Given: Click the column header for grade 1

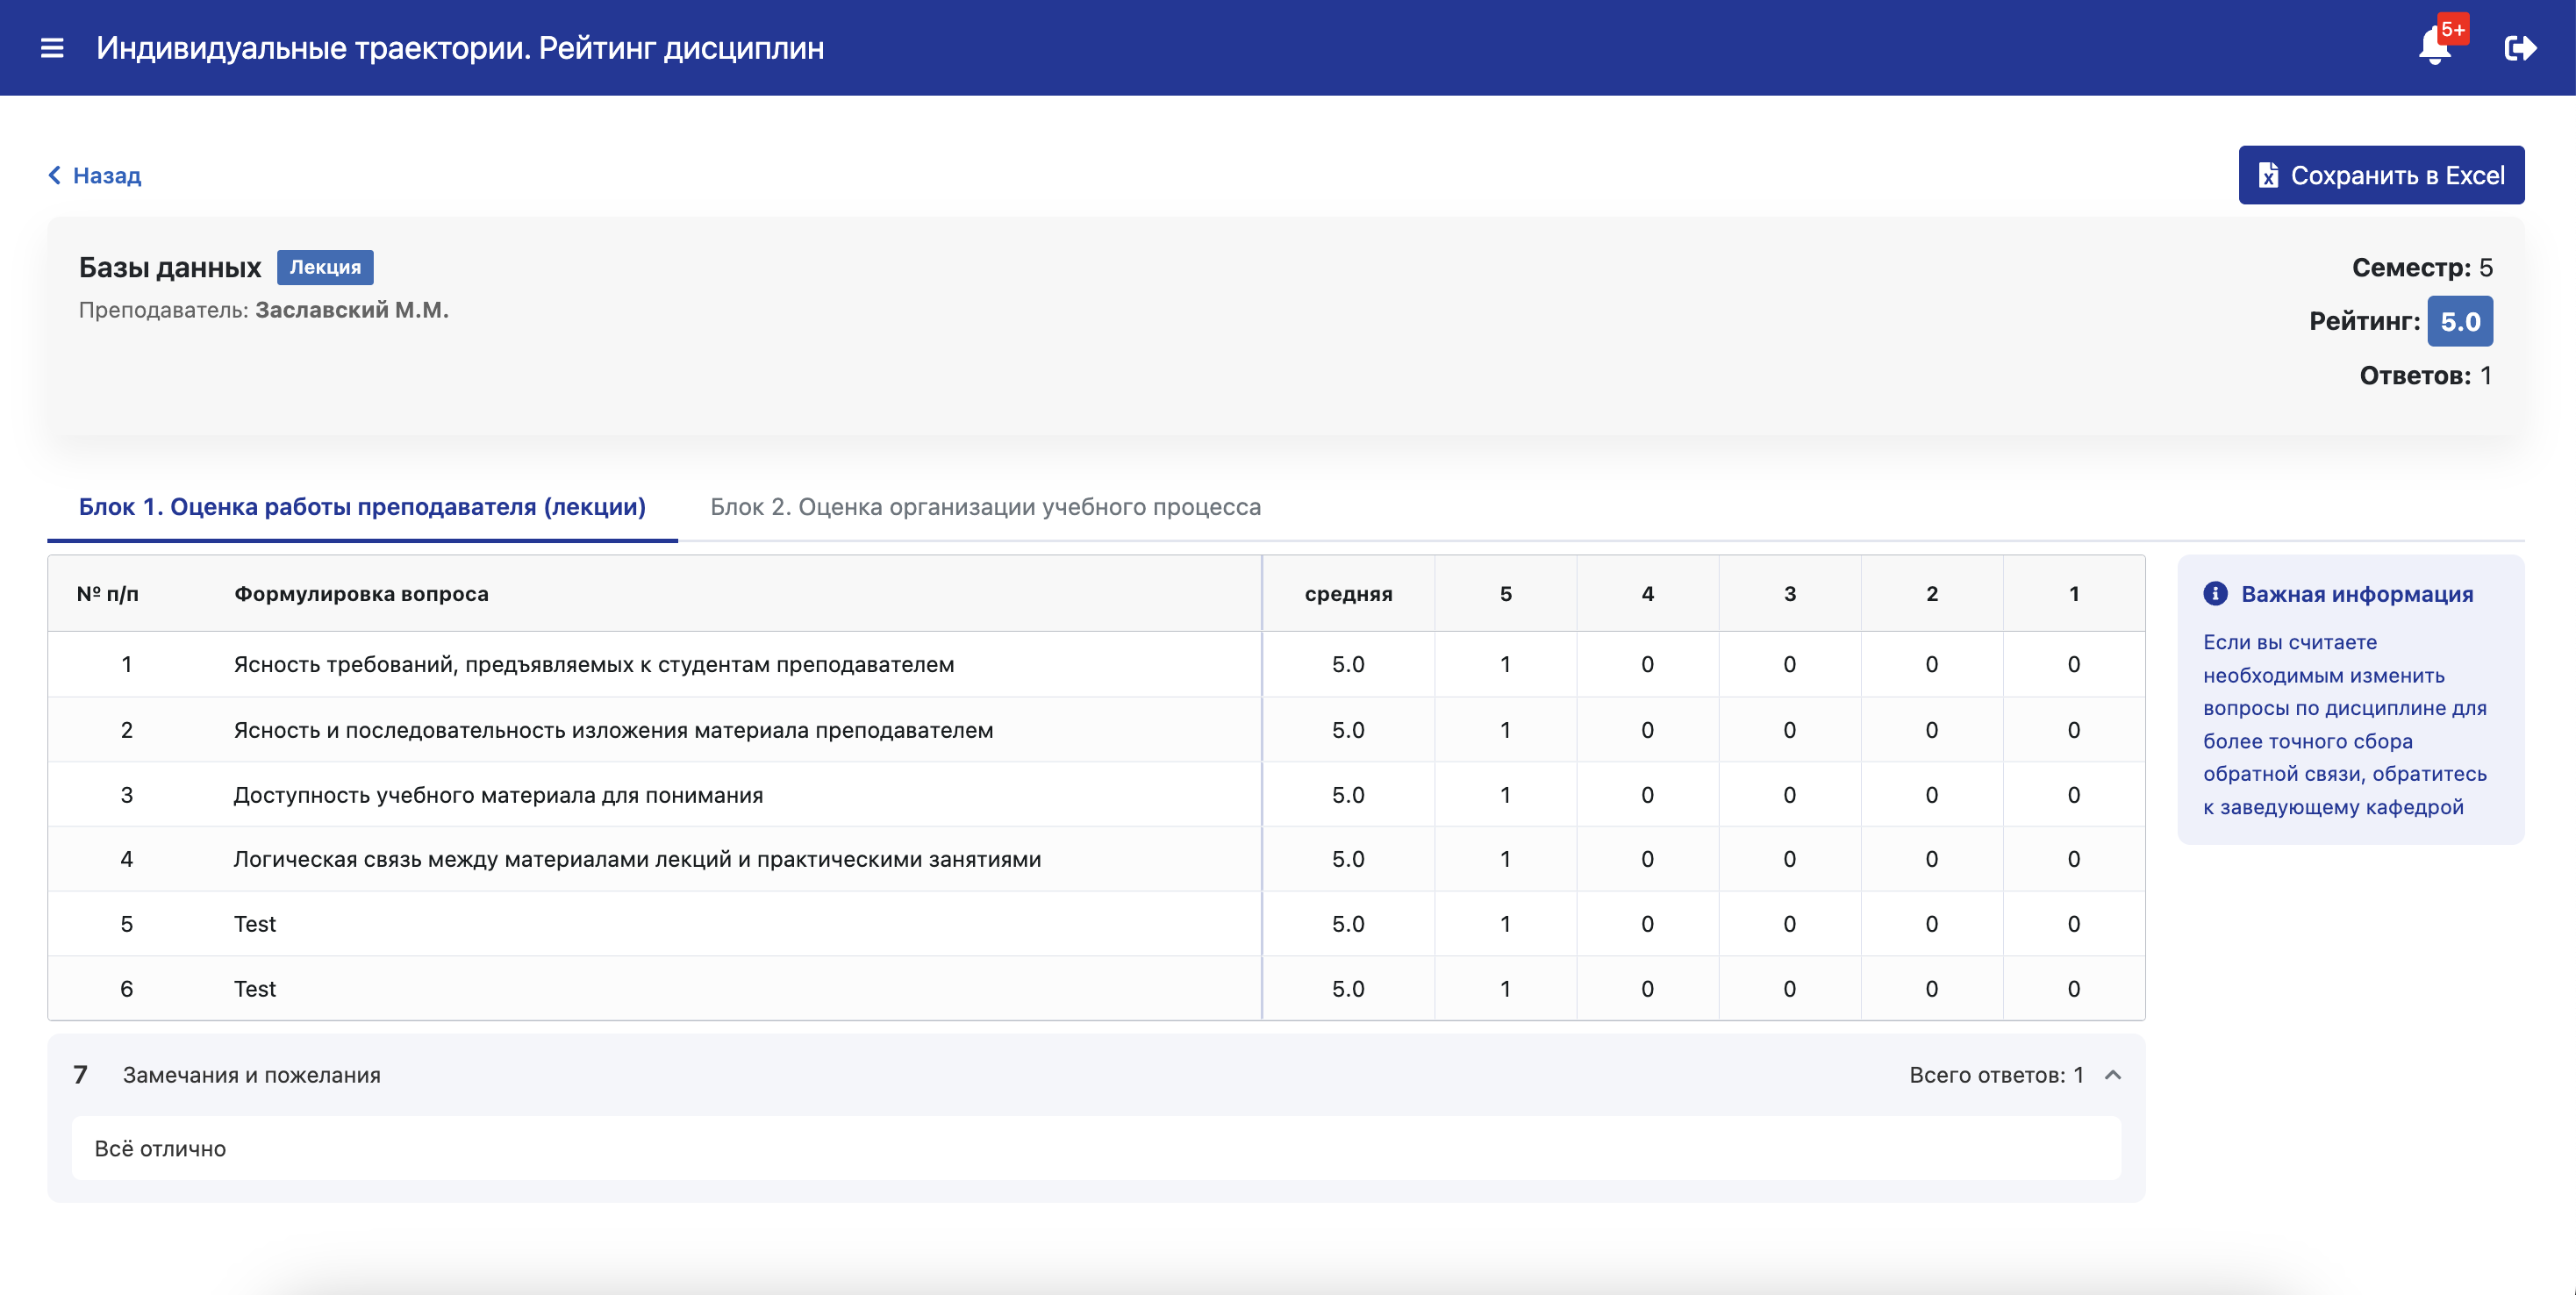Looking at the screenshot, I should (x=2073, y=594).
